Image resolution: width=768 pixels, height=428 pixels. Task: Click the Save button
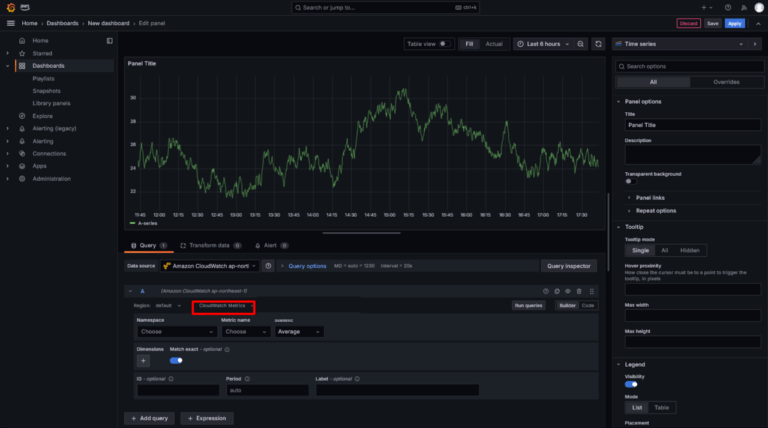[x=713, y=24]
